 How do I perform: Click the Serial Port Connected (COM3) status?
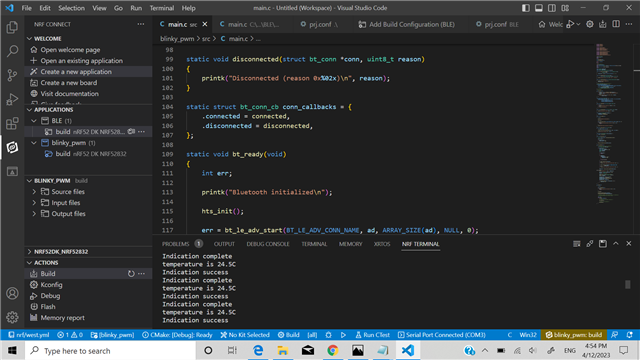(442, 335)
